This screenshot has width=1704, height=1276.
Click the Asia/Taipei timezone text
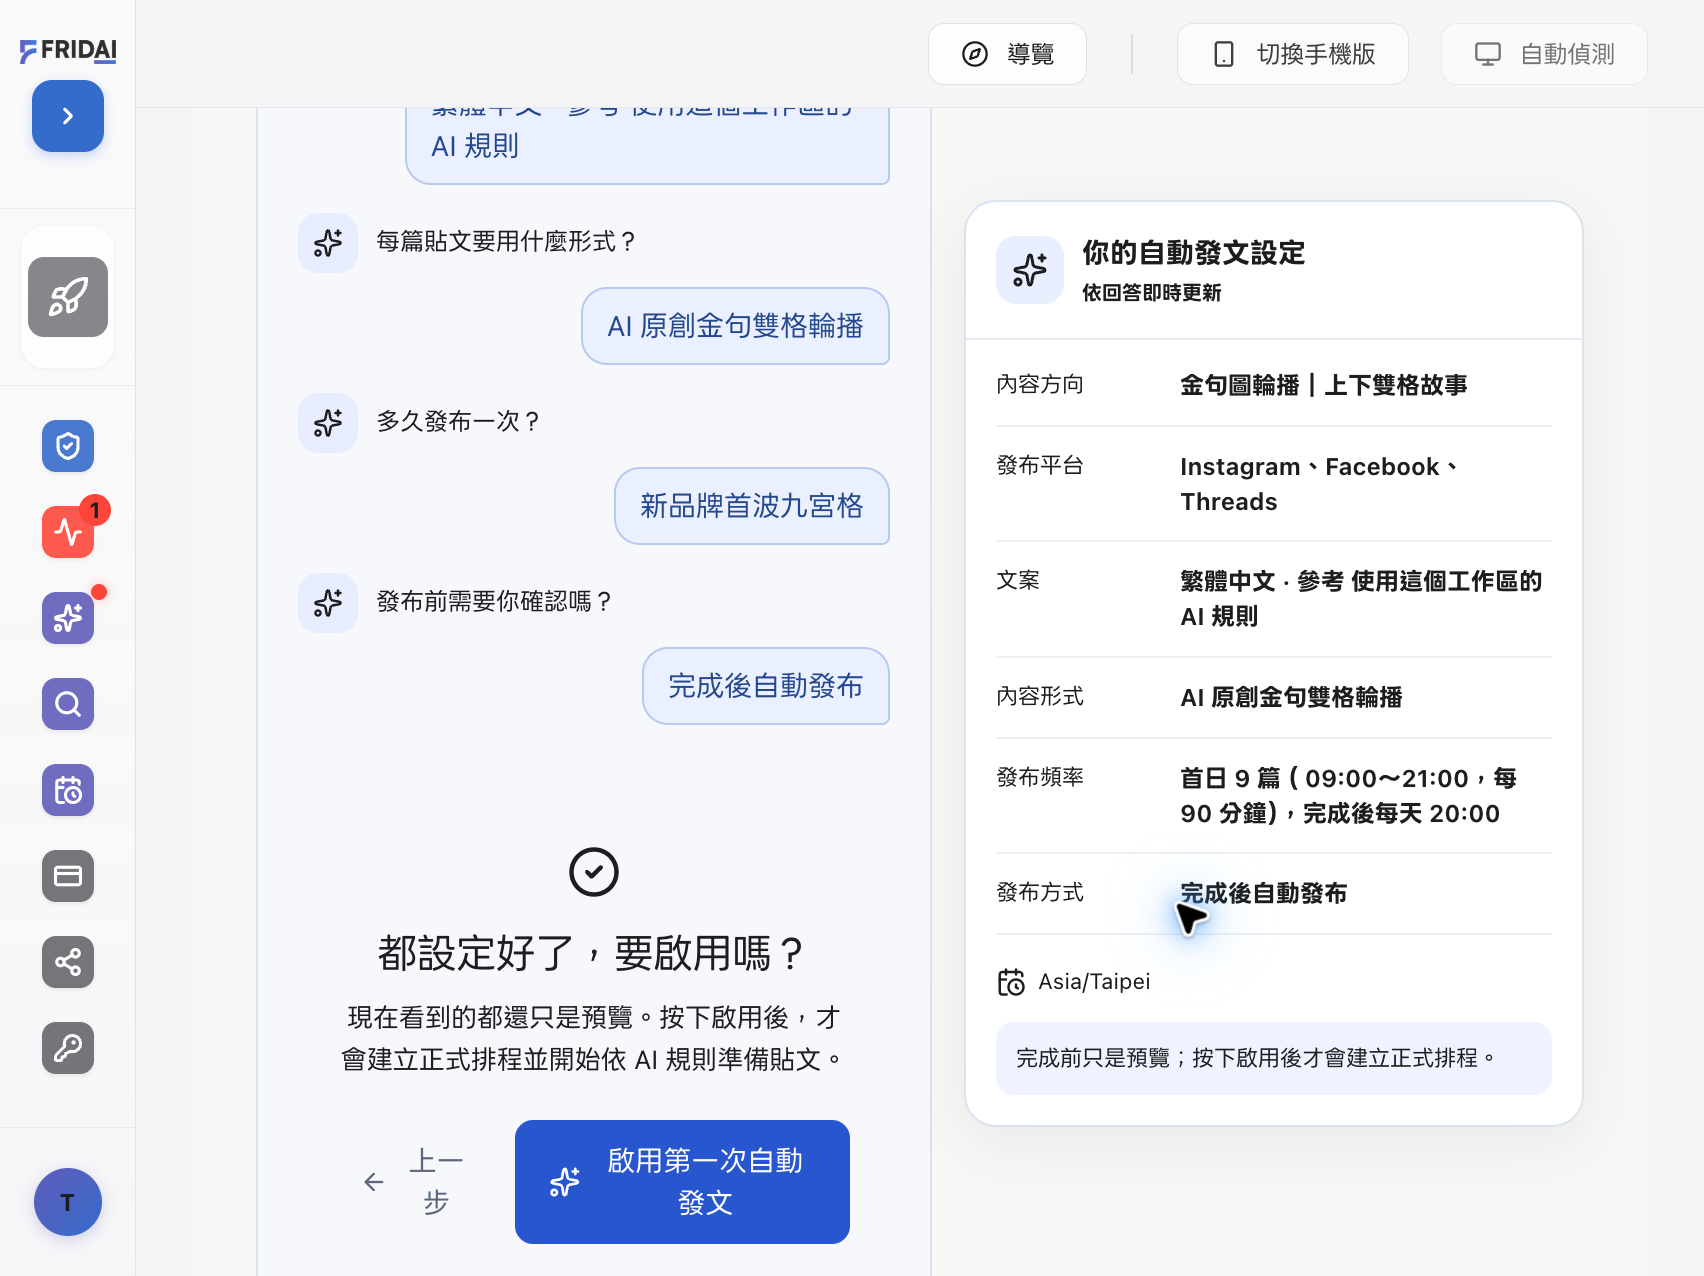[1094, 982]
